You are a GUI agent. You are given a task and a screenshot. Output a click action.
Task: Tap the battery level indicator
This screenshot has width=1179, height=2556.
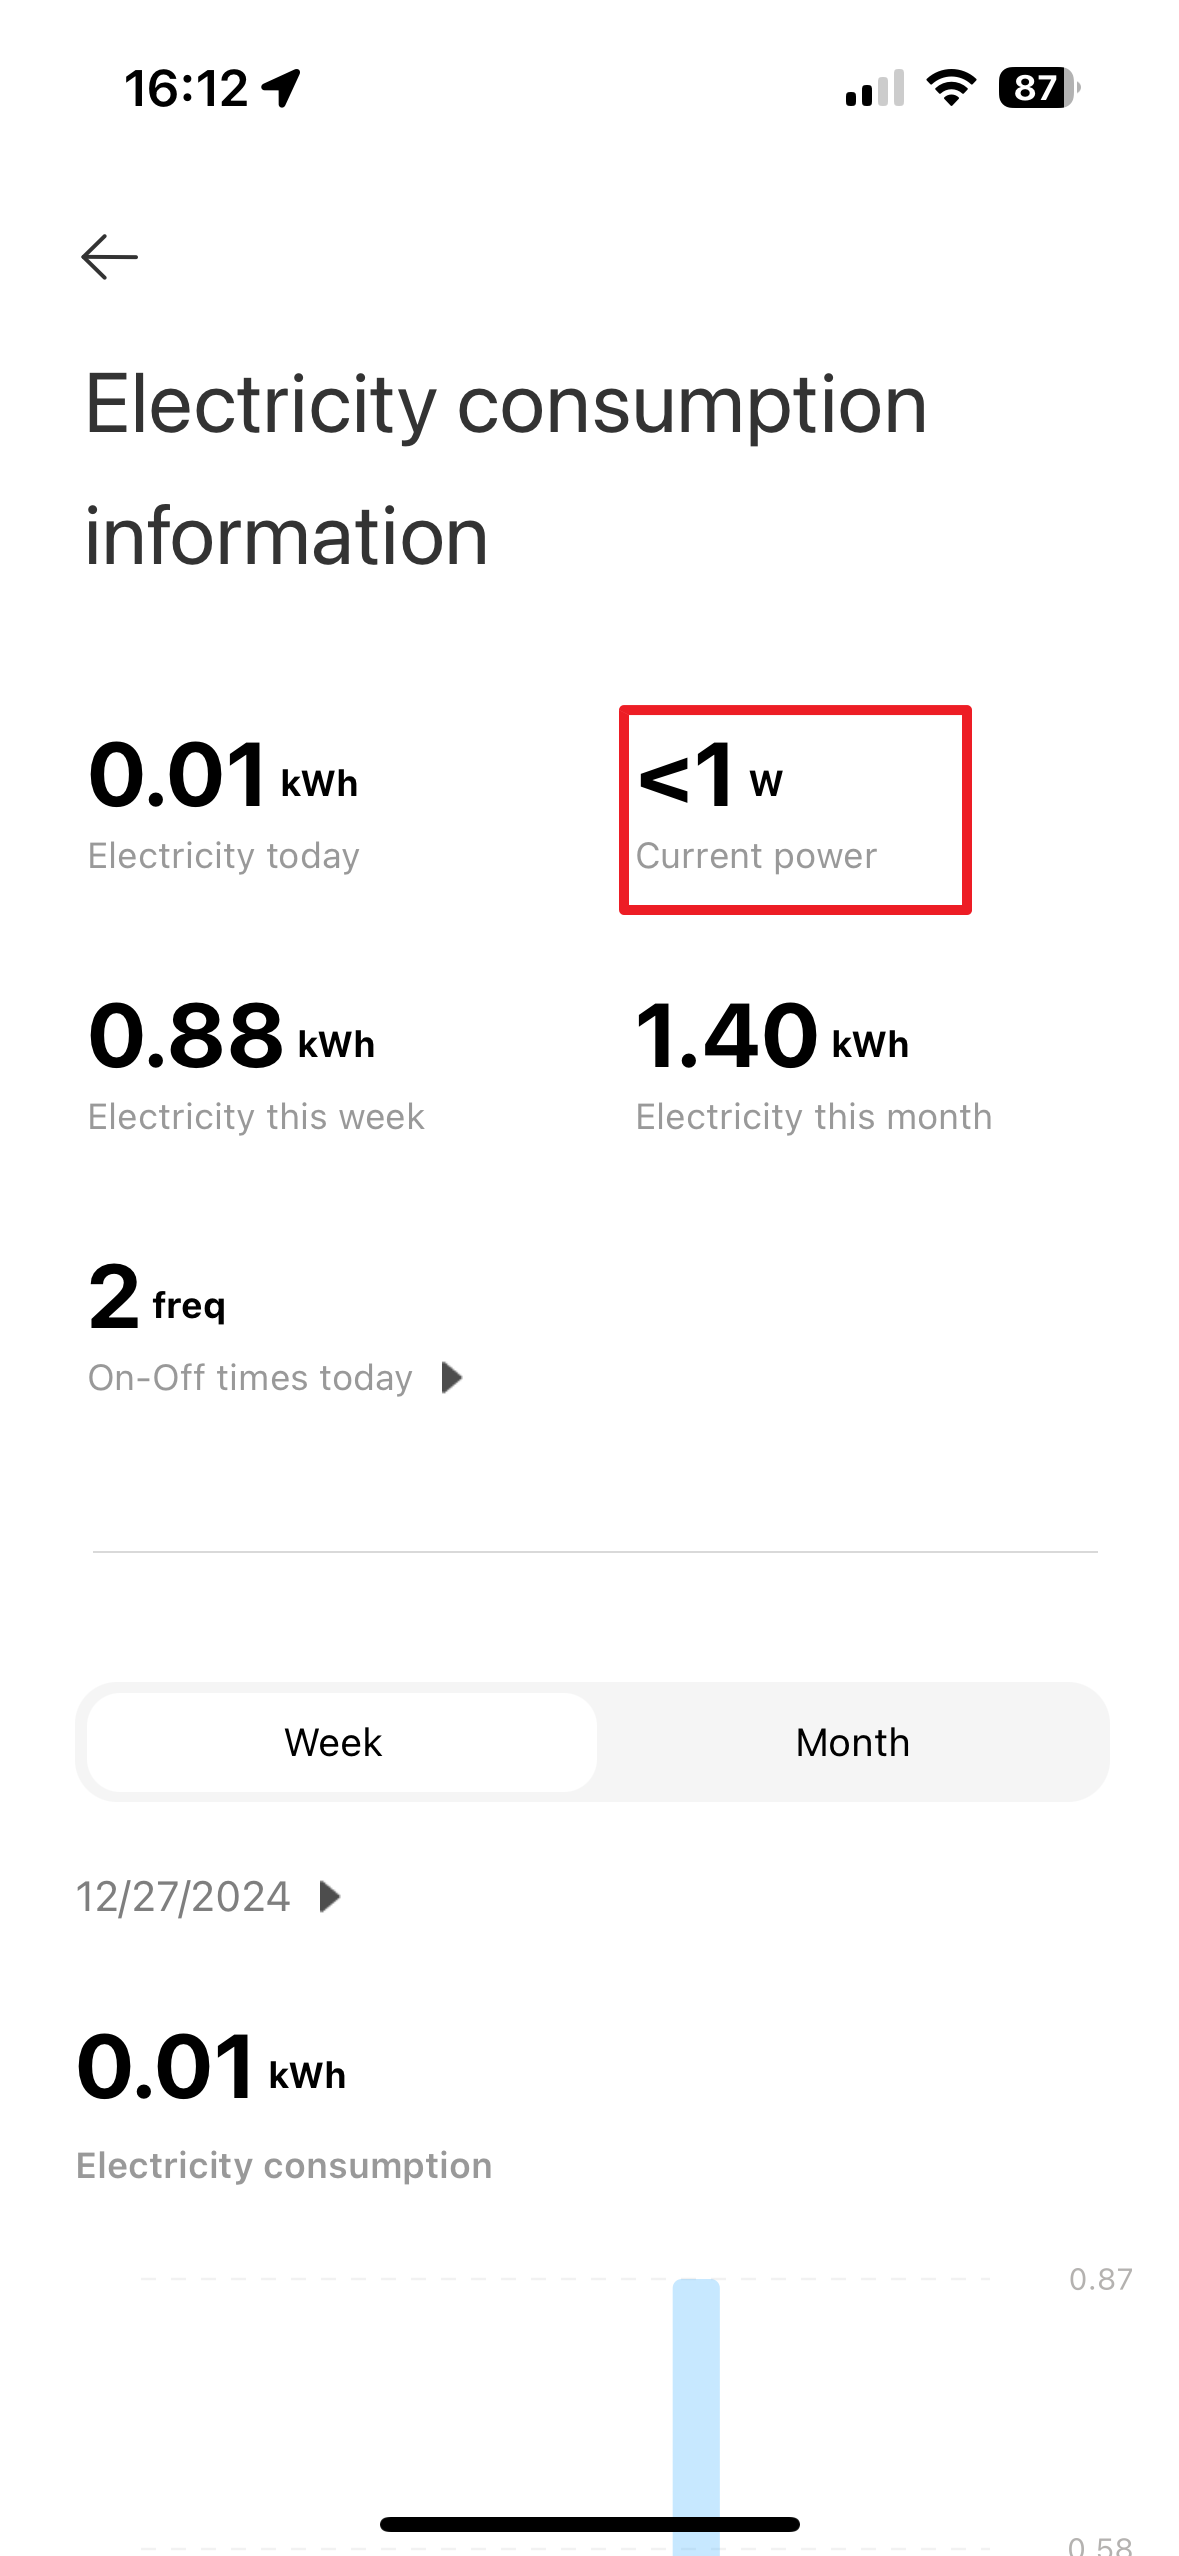1037,88
